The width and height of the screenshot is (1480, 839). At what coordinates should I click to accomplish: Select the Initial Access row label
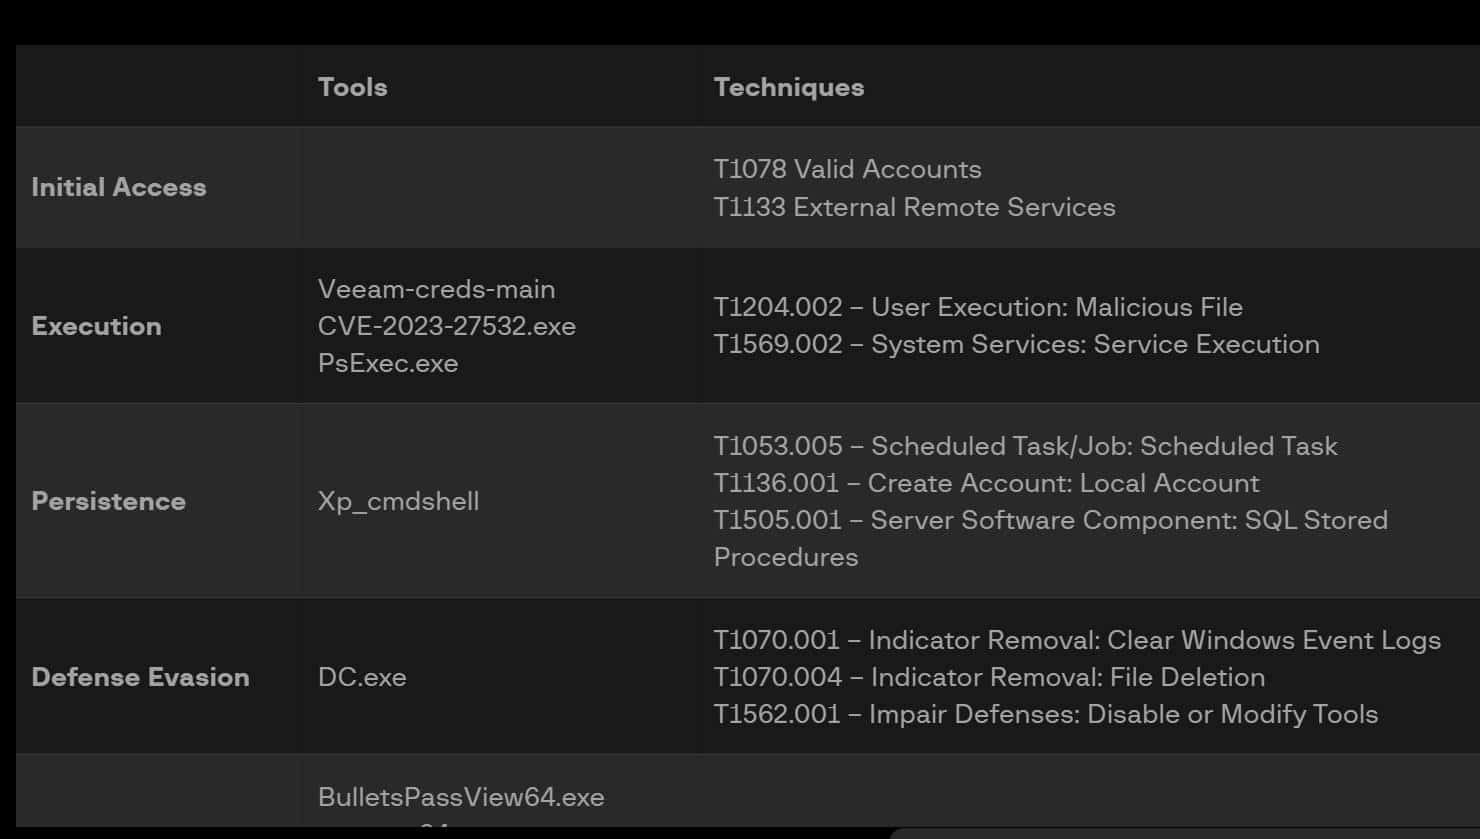point(118,187)
